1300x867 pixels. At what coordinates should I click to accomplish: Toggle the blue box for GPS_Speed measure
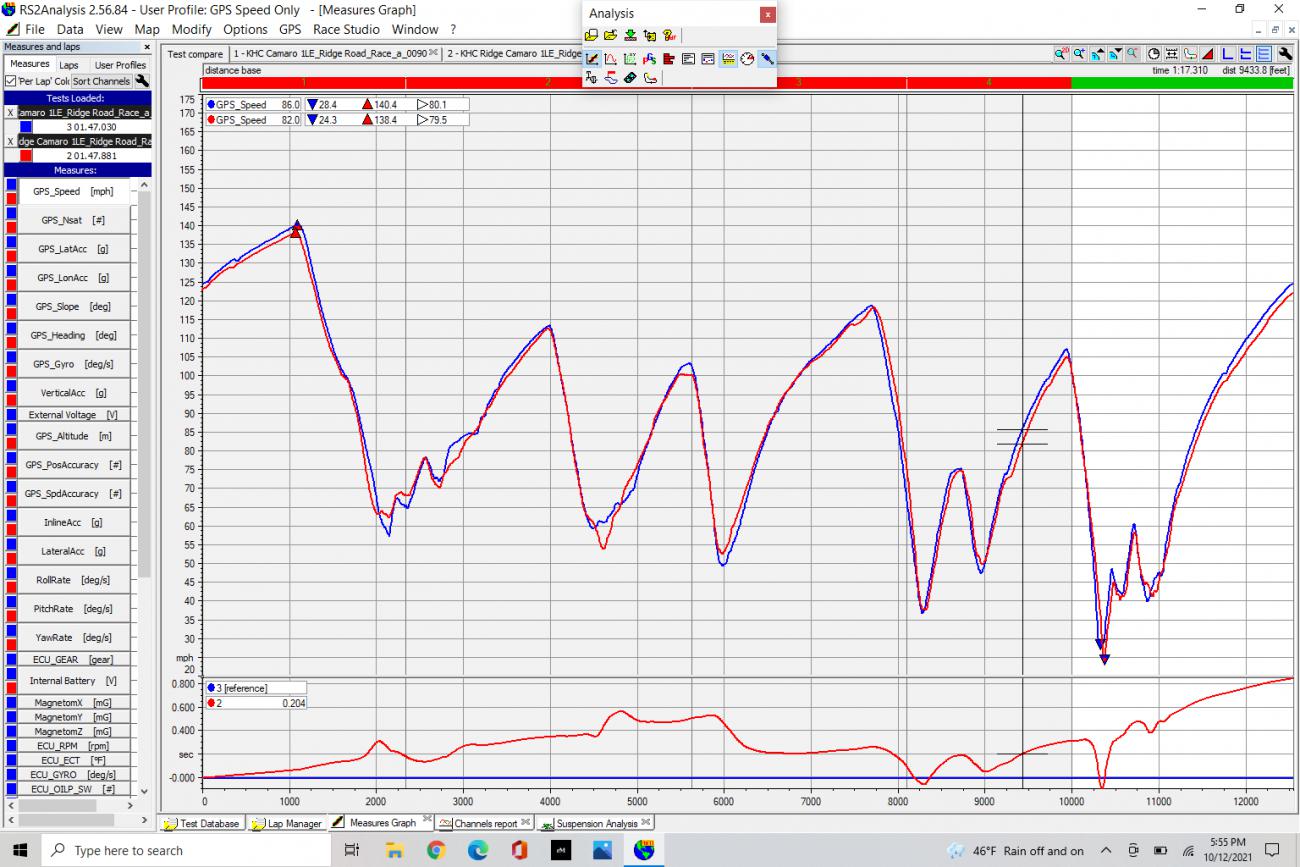tap(11, 185)
